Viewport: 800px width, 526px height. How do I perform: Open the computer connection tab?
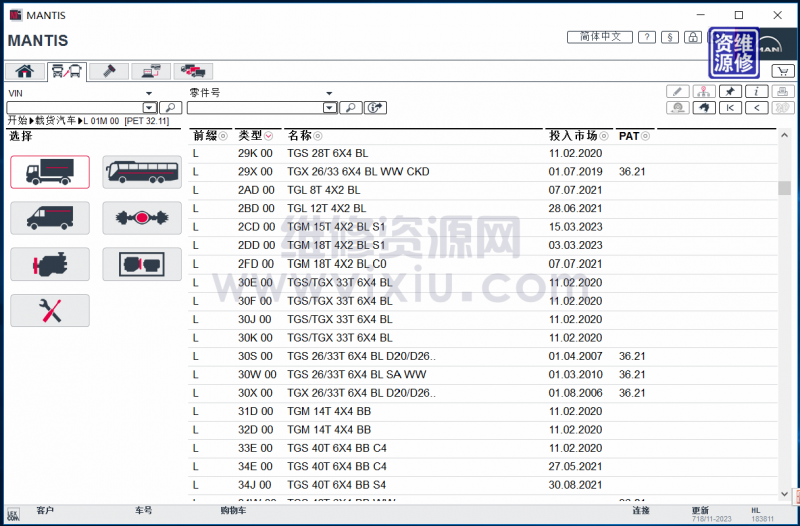[151, 71]
